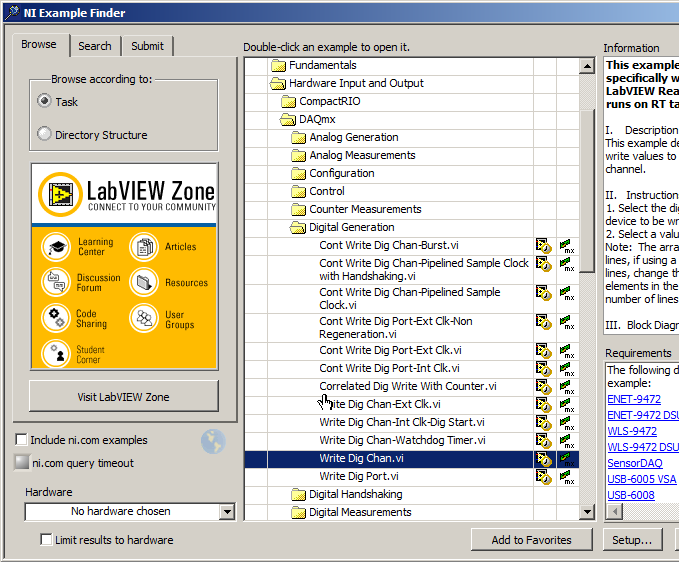Click the example list scroll down arrow

coord(587,512)
